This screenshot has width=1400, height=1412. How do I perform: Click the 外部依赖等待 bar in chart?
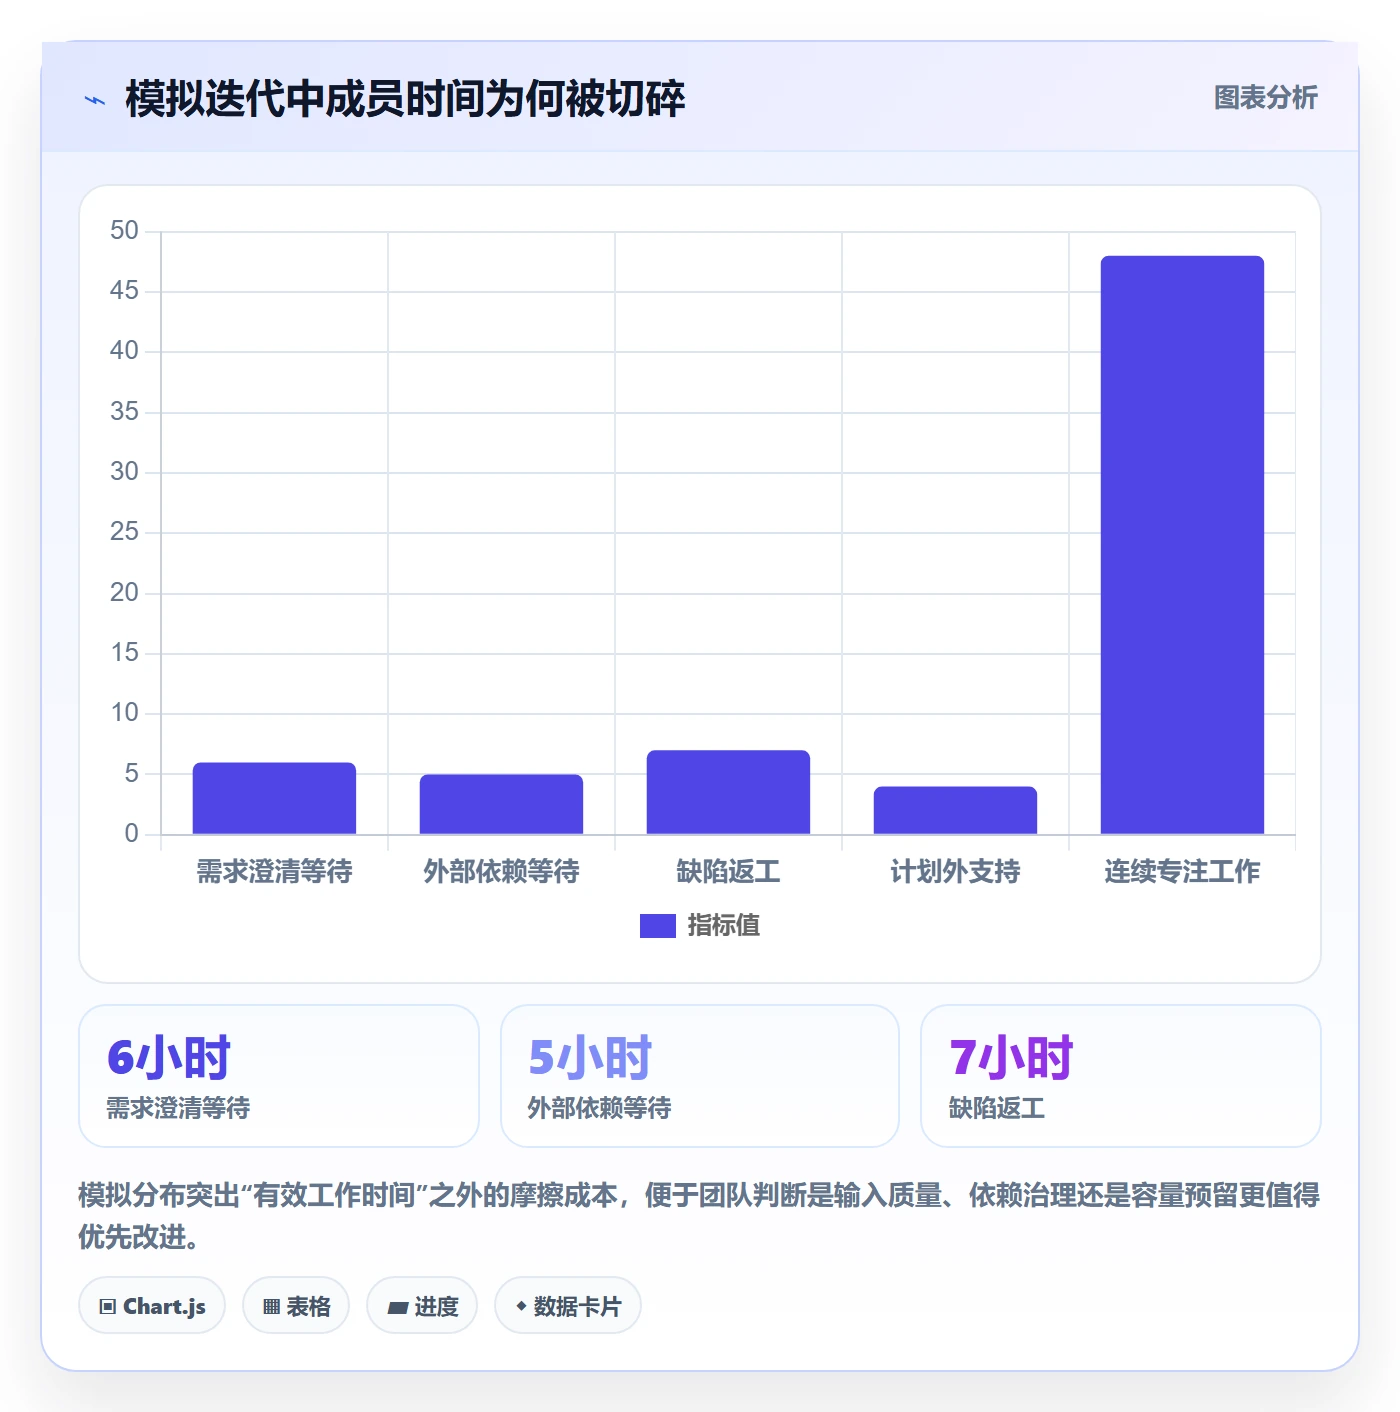(501, 804)
